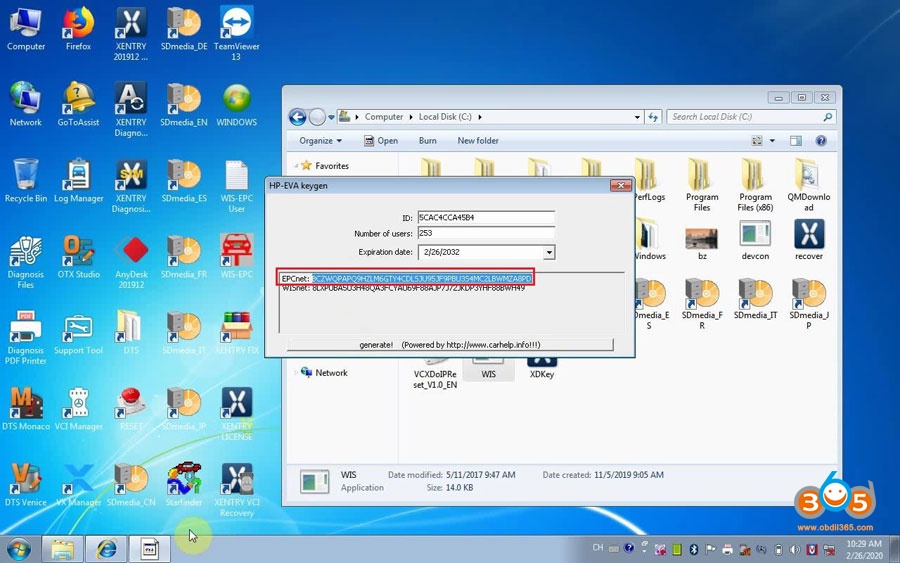Open the QMDownload folder

point(808,185)
